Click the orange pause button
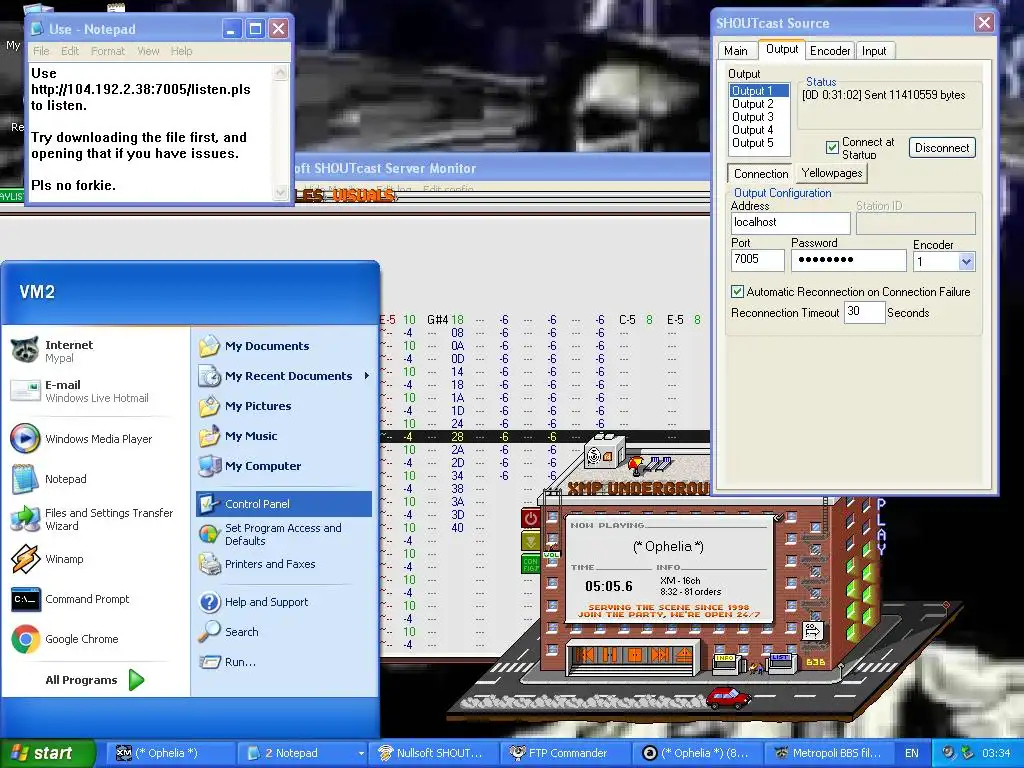The image size is (1024, 768). (610, 654)
